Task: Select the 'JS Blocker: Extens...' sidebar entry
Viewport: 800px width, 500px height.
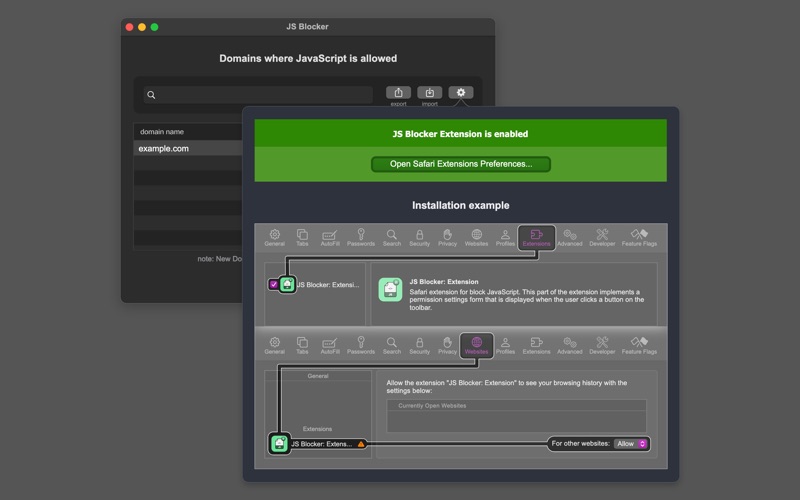Action: click(x=321, y=444)
